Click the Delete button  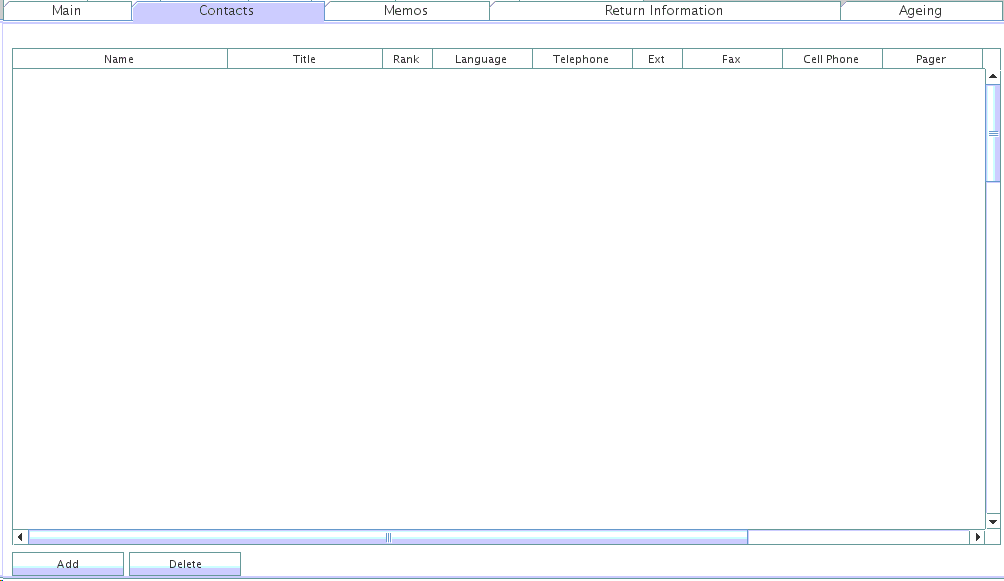(x=185, y=564)
